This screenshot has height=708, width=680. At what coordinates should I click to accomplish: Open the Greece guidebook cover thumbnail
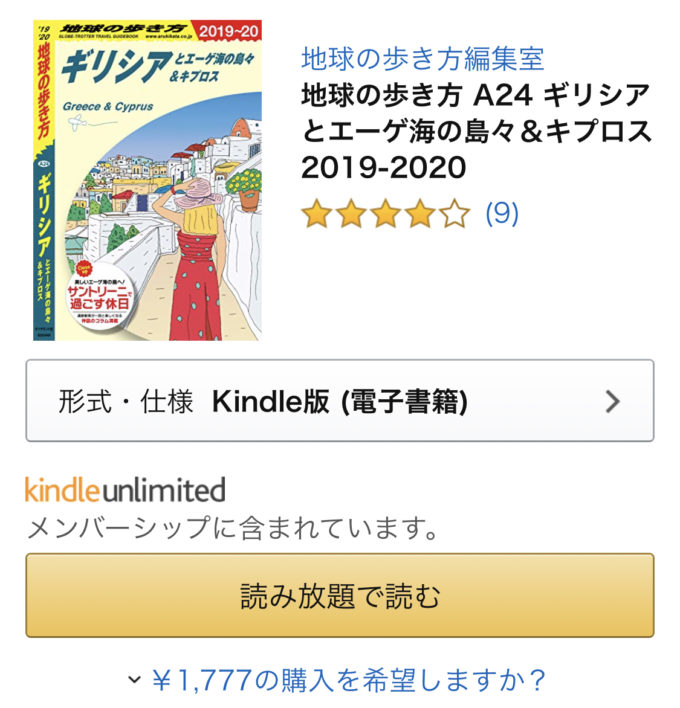(148, 180)
